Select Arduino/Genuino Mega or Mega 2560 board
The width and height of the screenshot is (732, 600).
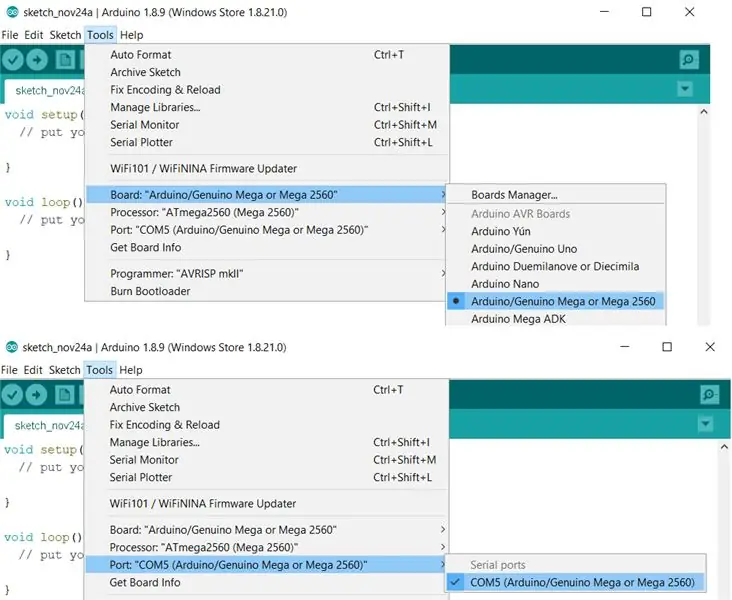(556, 301)
